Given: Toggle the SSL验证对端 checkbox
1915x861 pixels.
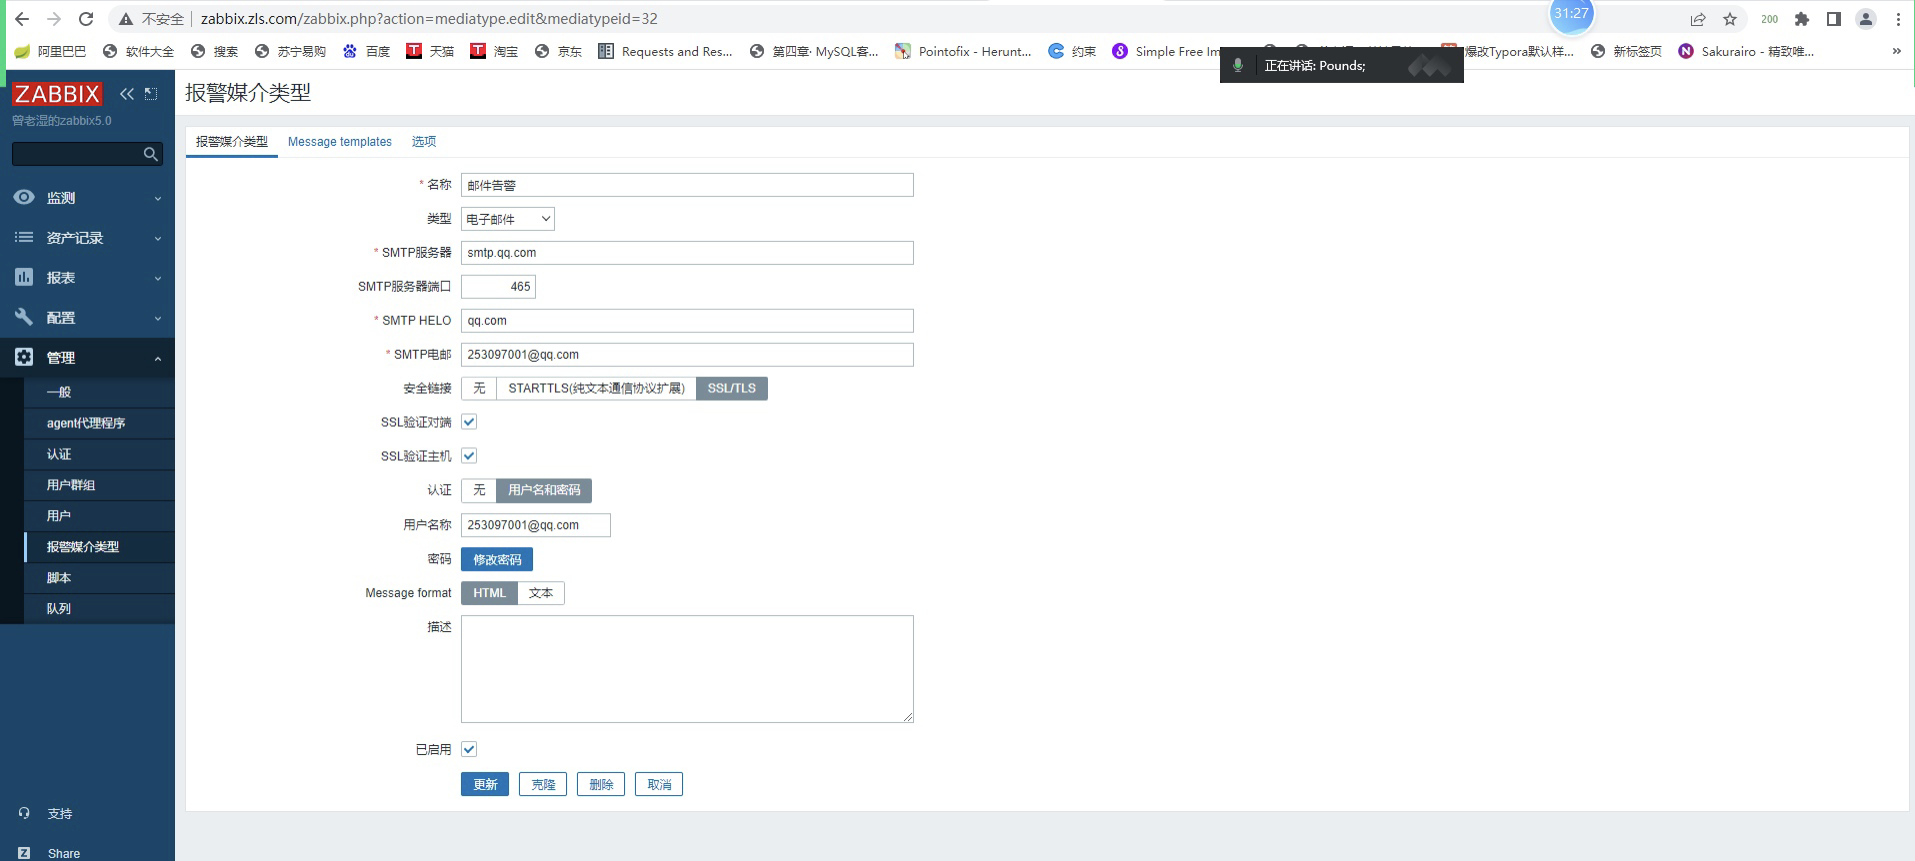Looking at the screenshot, I should point(469,422).
